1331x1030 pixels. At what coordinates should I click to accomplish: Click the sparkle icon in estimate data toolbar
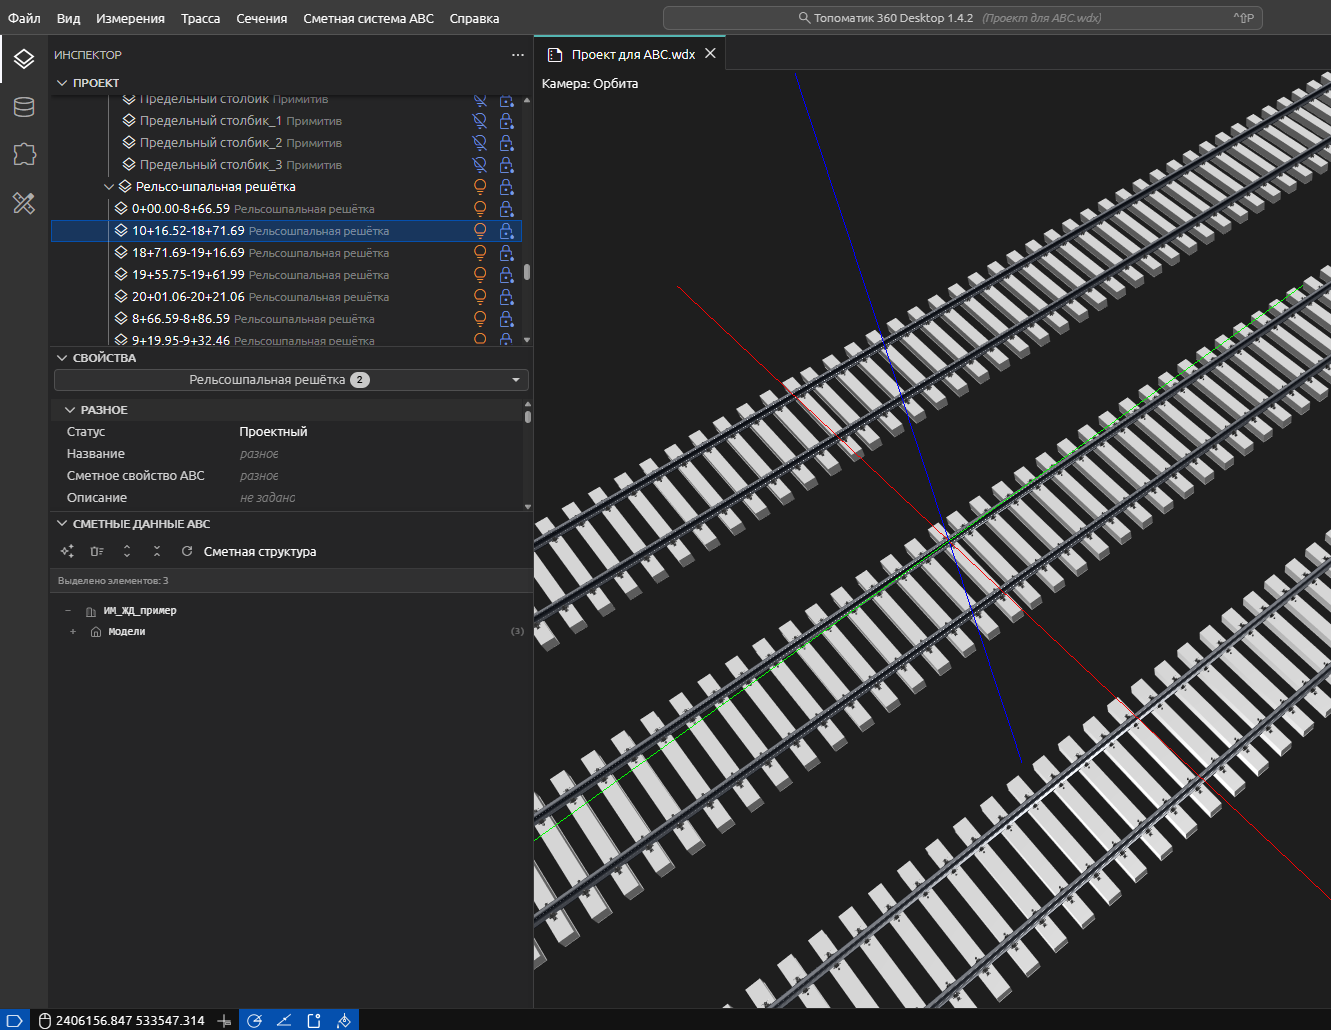(67, 551)
